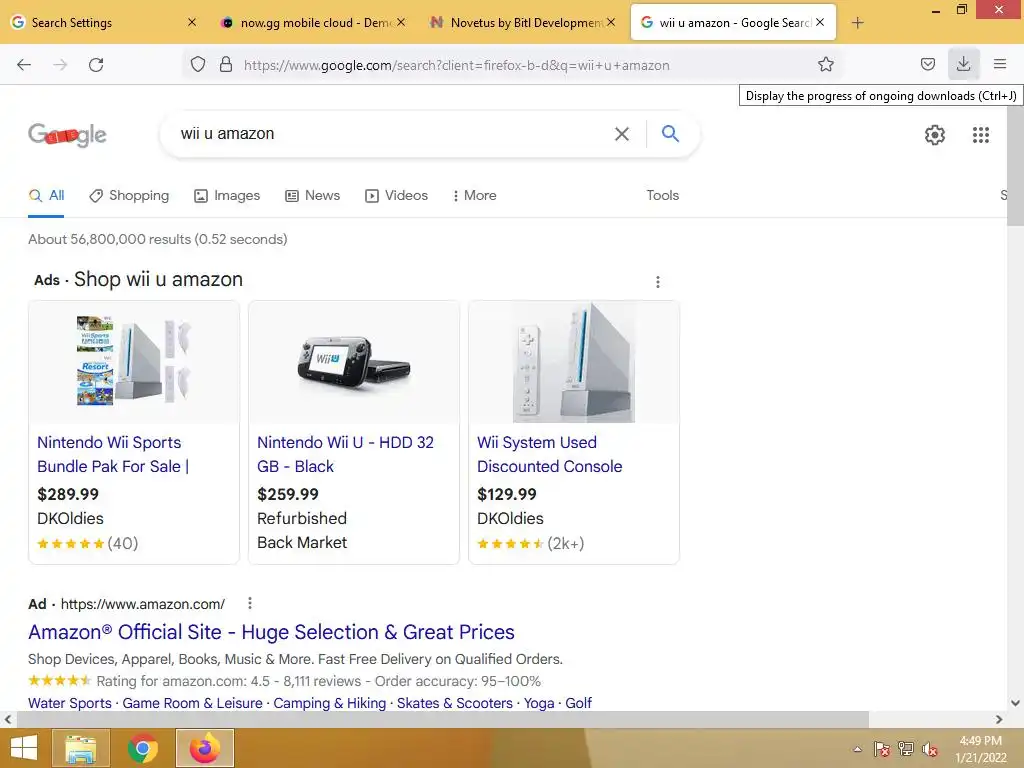Click the forward navigation arrow
This screenshot has height=768, width=1024.
click(x=60, y=65)
